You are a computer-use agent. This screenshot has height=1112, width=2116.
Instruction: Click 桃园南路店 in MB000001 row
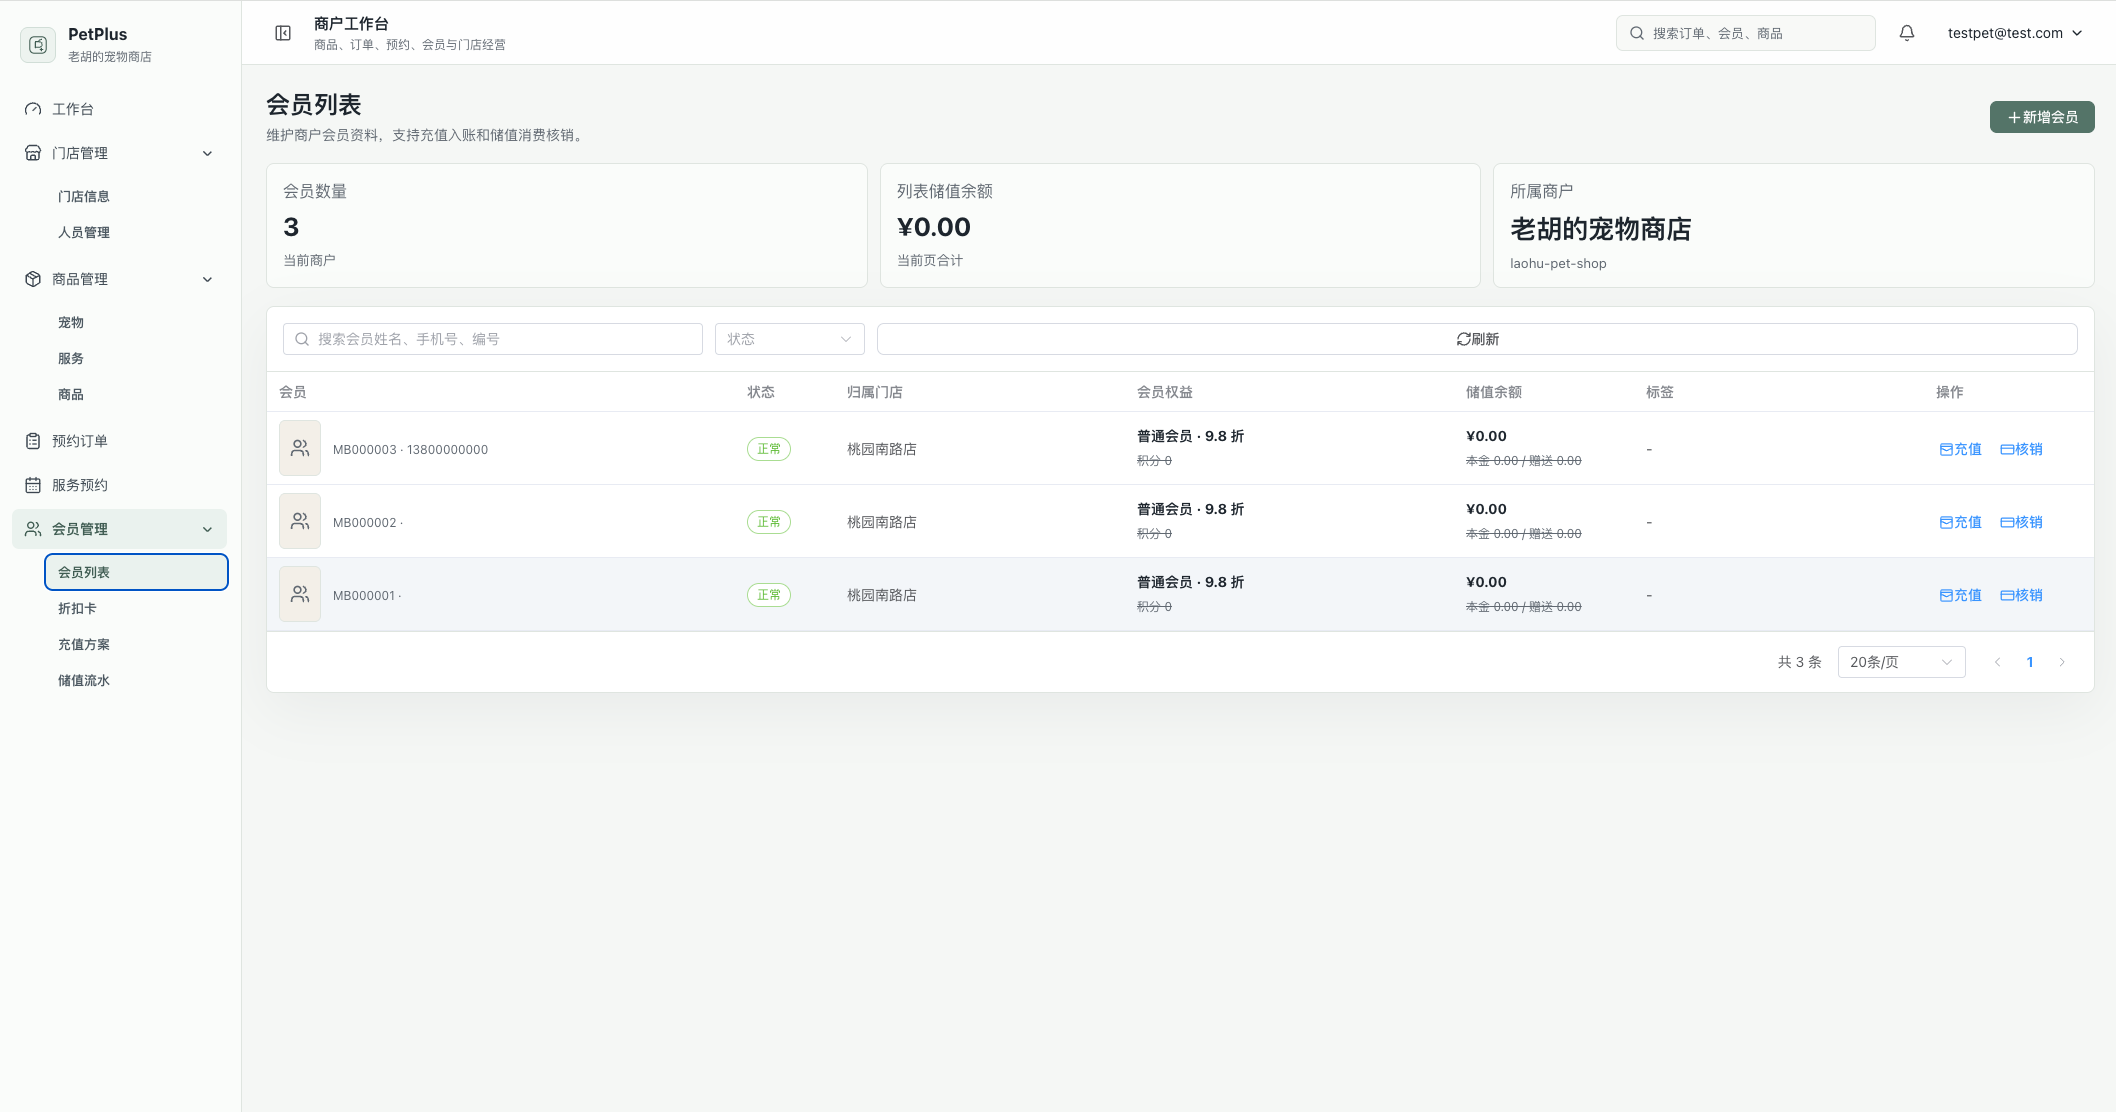[882, 595]
